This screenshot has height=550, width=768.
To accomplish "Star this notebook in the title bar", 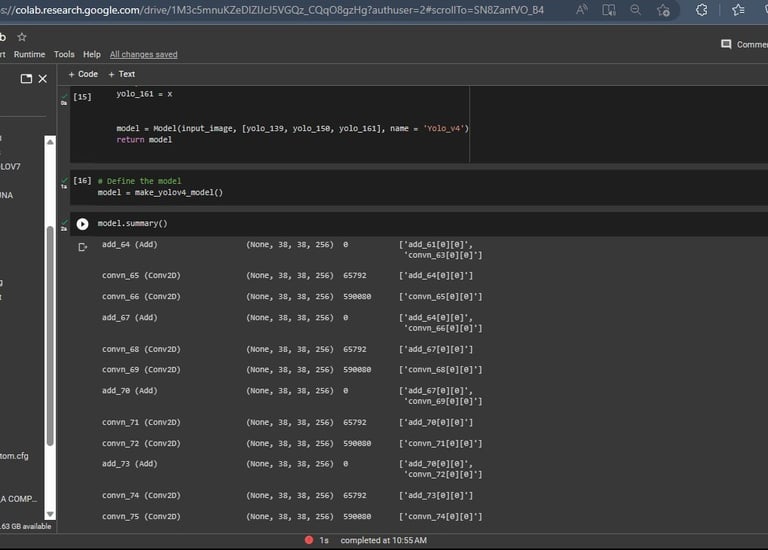I will [22, 37].
